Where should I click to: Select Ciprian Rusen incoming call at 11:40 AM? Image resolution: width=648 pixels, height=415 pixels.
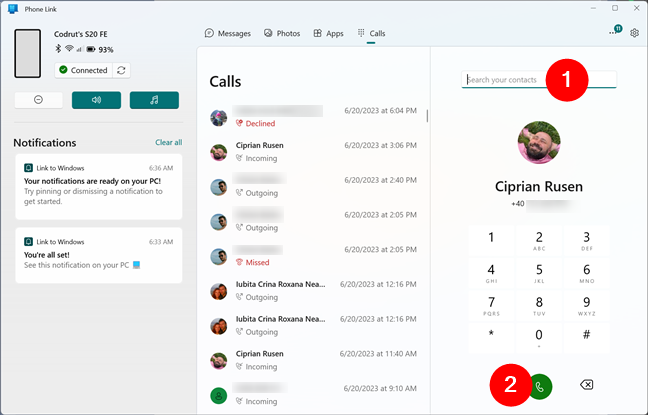point(314,360)
